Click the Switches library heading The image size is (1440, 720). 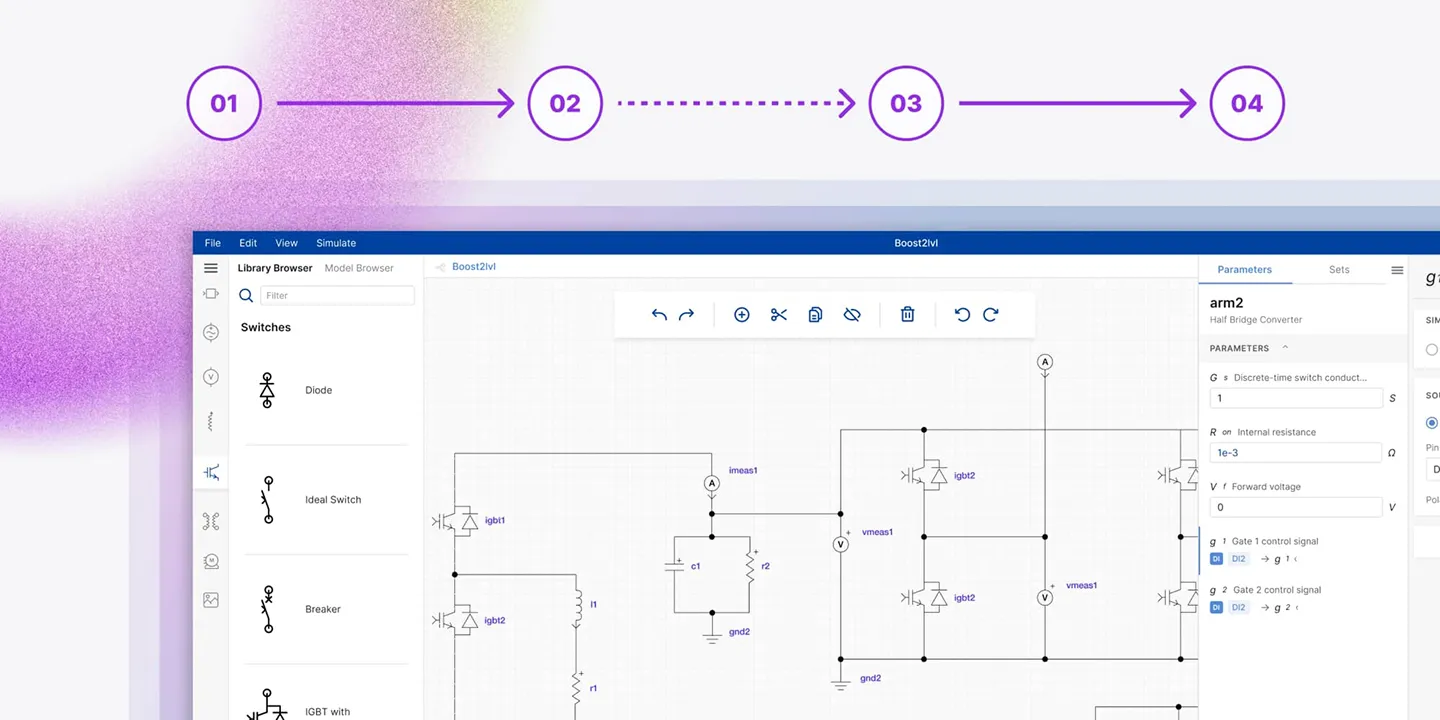tap(266, 327)
